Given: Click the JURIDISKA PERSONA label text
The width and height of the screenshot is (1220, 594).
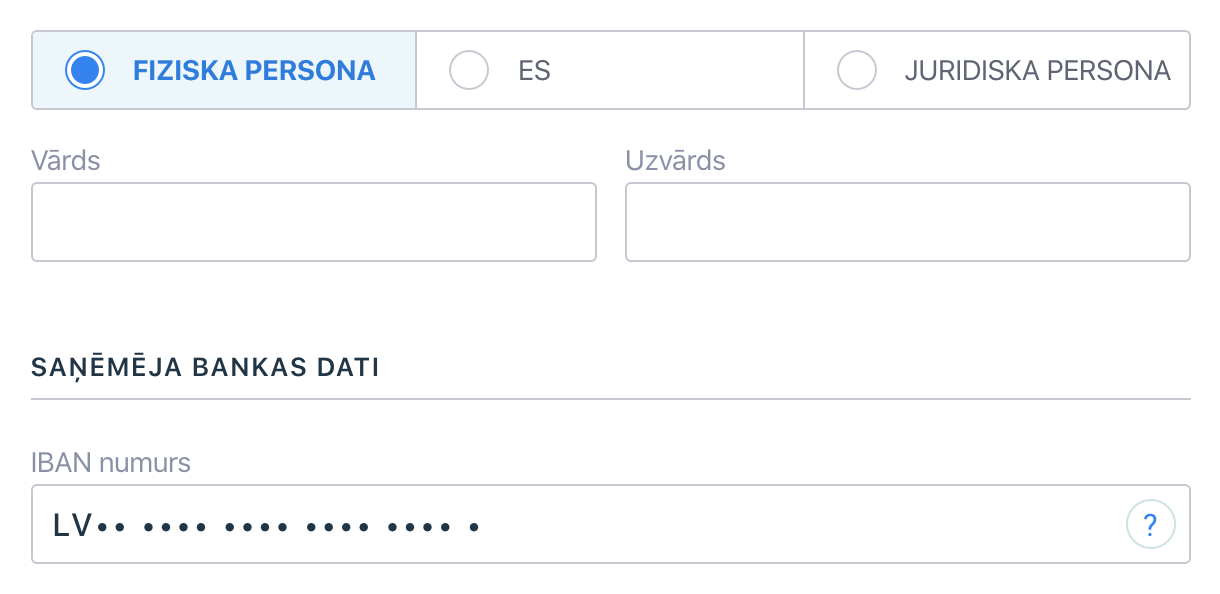Looking at the screenshot, I should (x=1038, y=71).
